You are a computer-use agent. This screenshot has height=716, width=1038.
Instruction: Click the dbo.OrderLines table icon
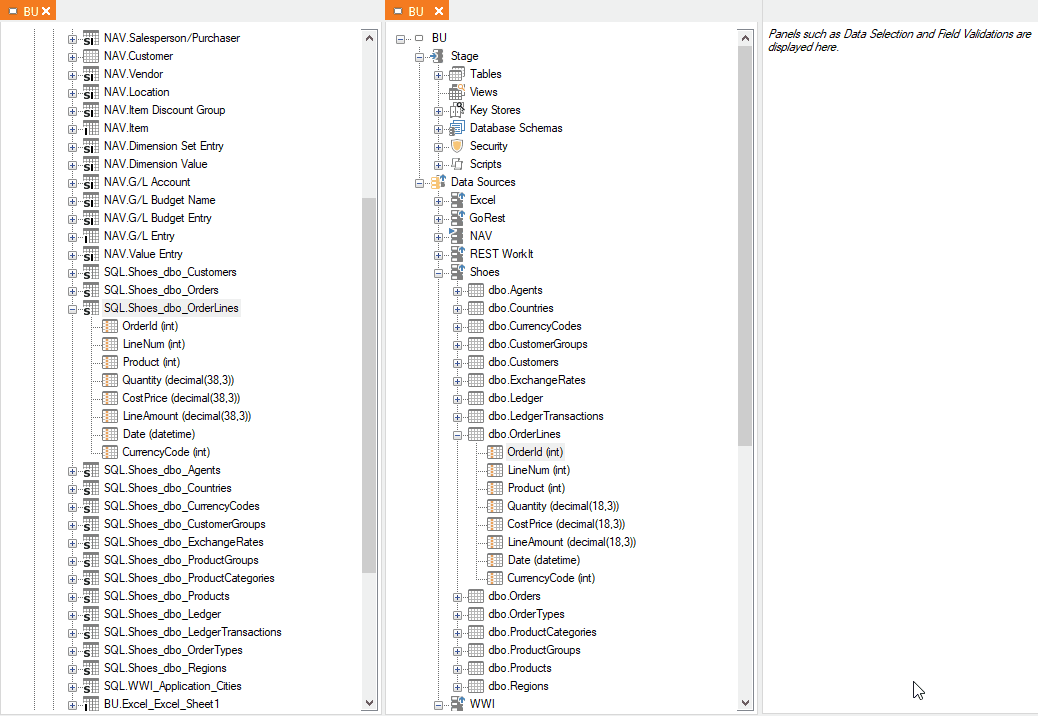pyautogui.click(x=476, y=434)
